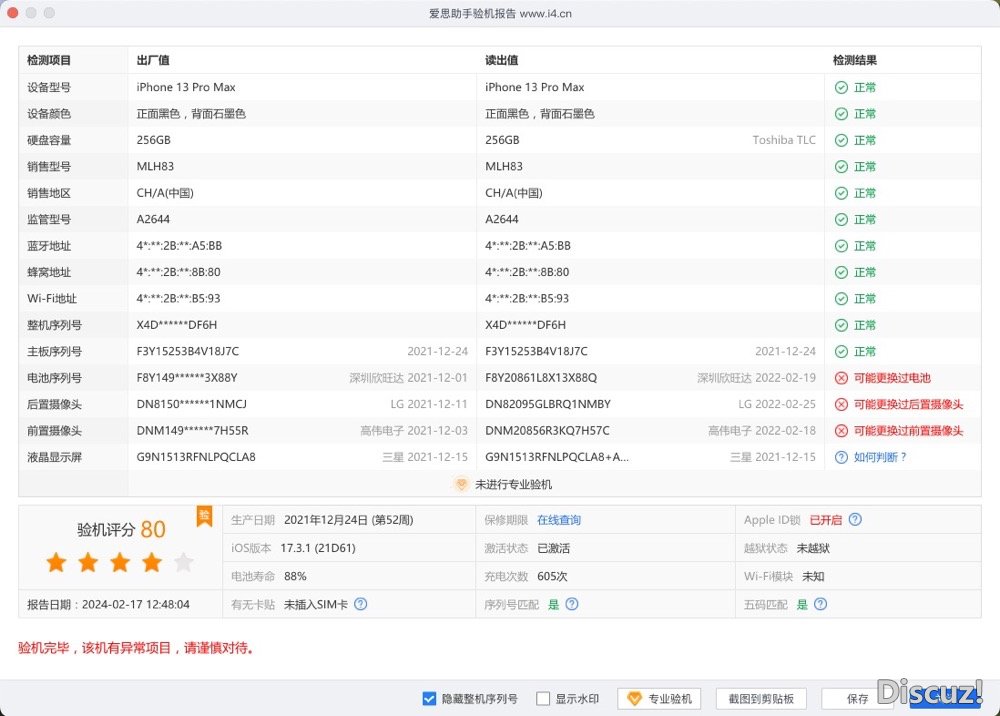Open the help icon next to Apple ID锁 已开启

coord(855,520)
